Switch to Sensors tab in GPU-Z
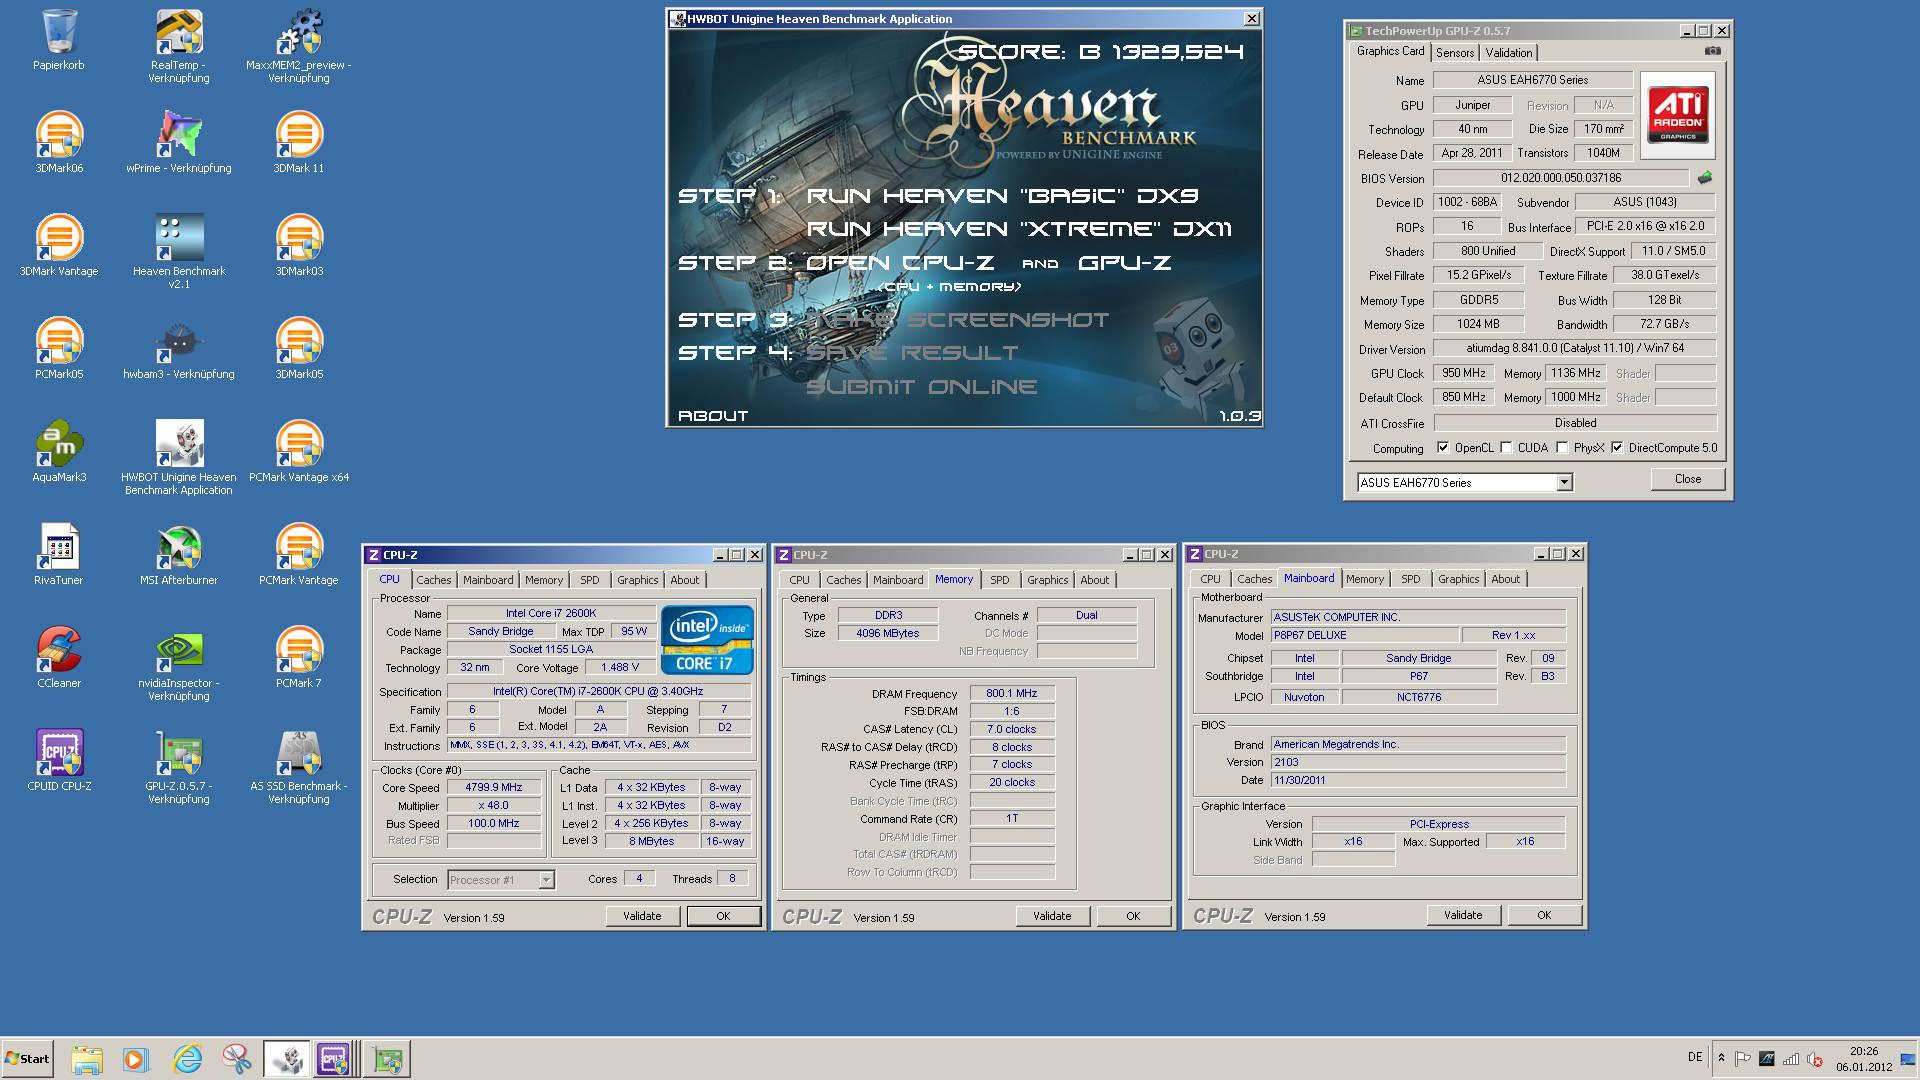The height and width of the screenshot is (1080, 1920). (x=1454, y=53)
